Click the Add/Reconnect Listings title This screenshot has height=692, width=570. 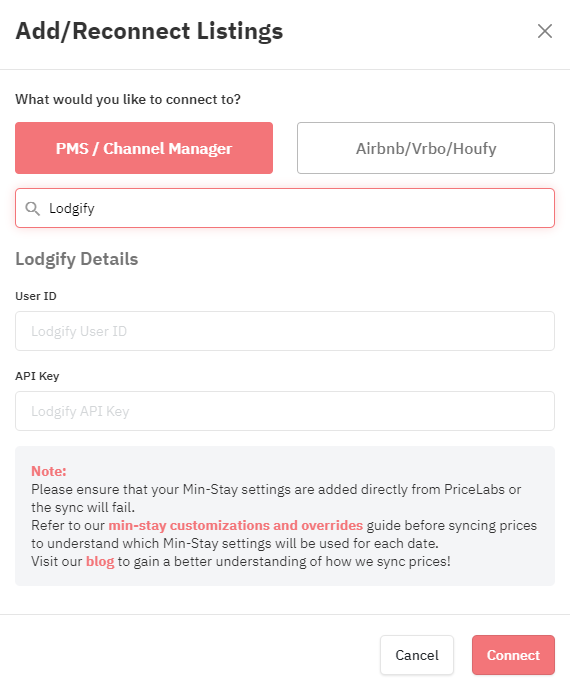pos(149,31)
